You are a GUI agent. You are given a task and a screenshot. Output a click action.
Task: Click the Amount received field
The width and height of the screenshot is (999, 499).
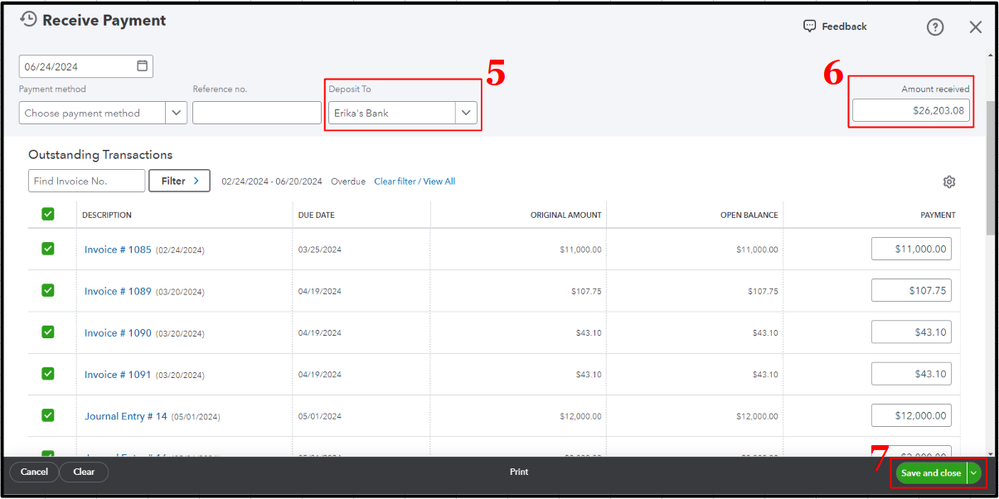[911, 111]
